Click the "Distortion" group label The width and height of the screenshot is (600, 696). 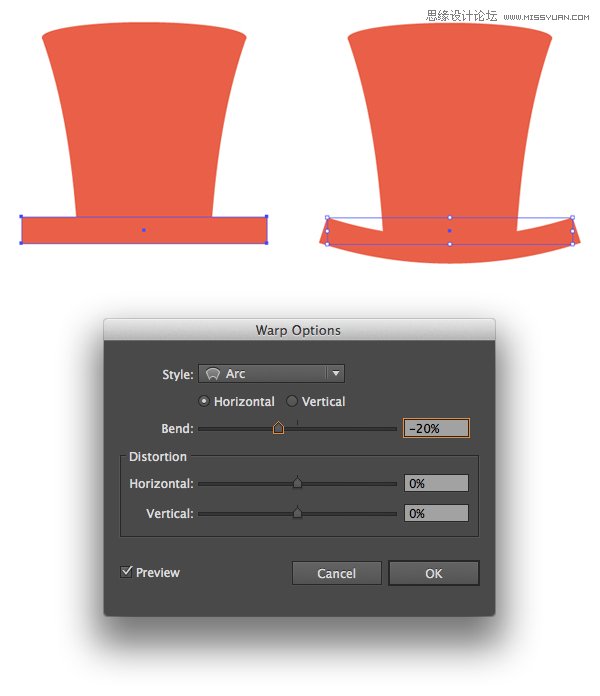(x=158, y=456)
